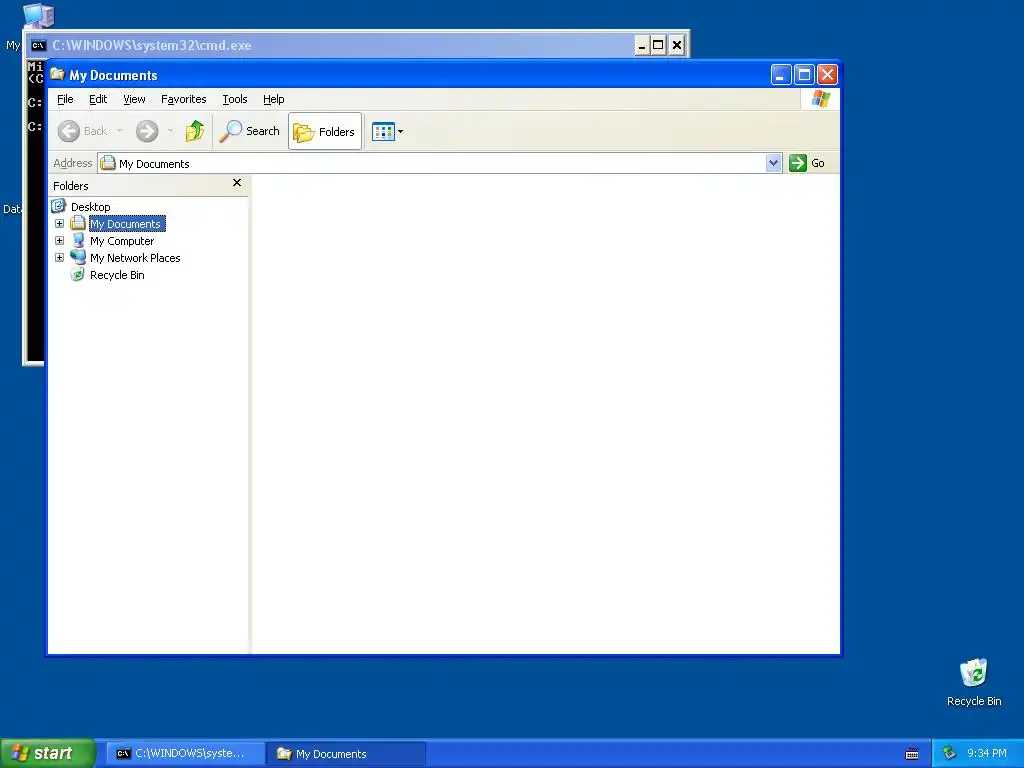The image size is (1024, 768).
Task: Maximize the cmd.exe window
Action: pyautogui.click(x=658, y=45)
